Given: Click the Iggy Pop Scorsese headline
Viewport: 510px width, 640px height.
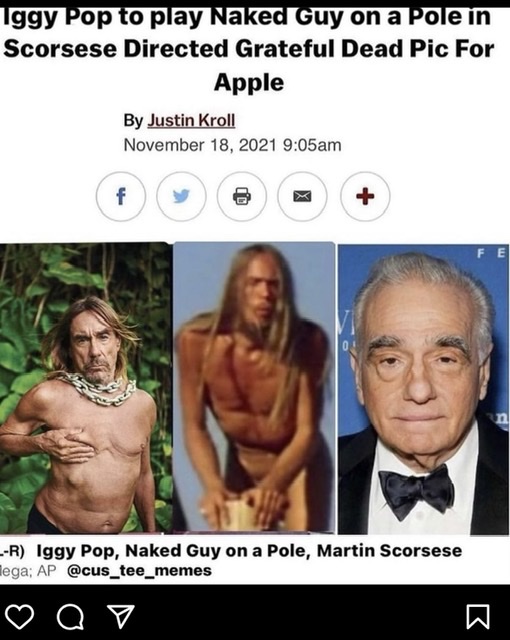Looking at the screenshot, I should coord(248,49).
